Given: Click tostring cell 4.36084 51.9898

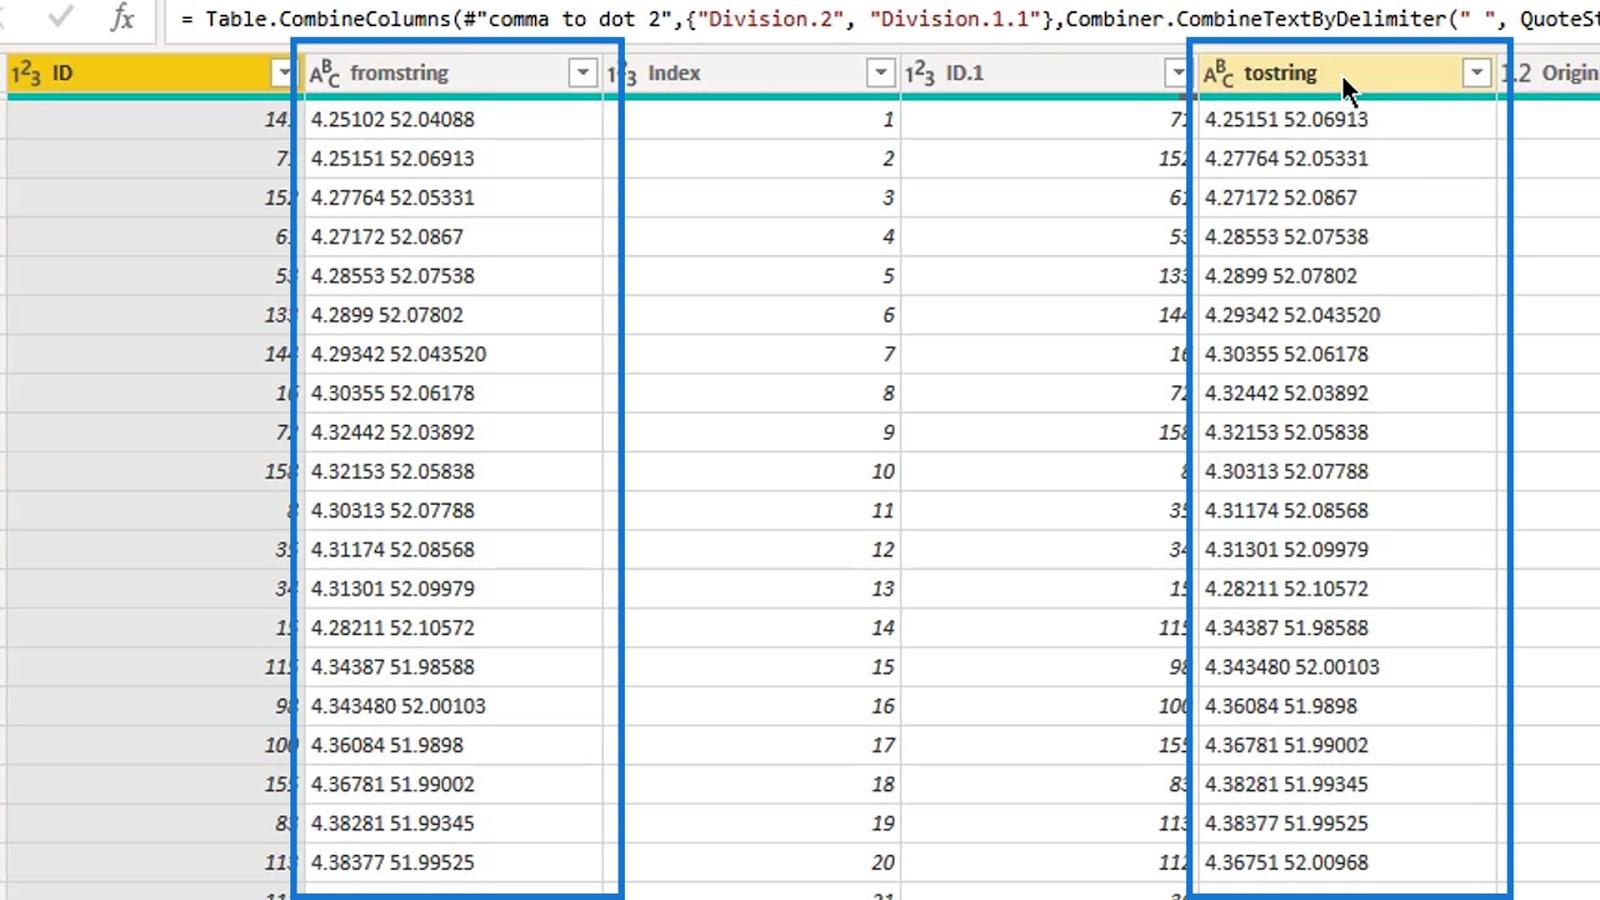Looking at the screenshot, I should pos(1346,706).
